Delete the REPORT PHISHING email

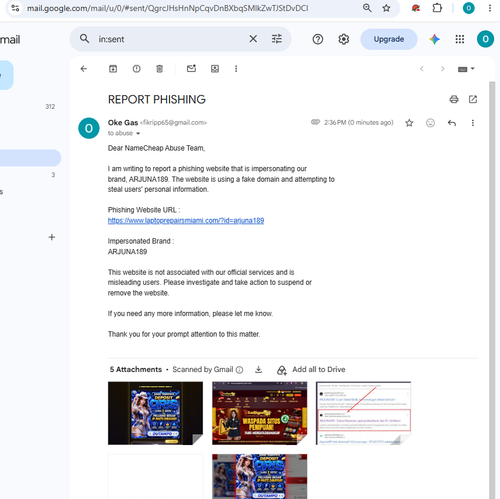160,69
